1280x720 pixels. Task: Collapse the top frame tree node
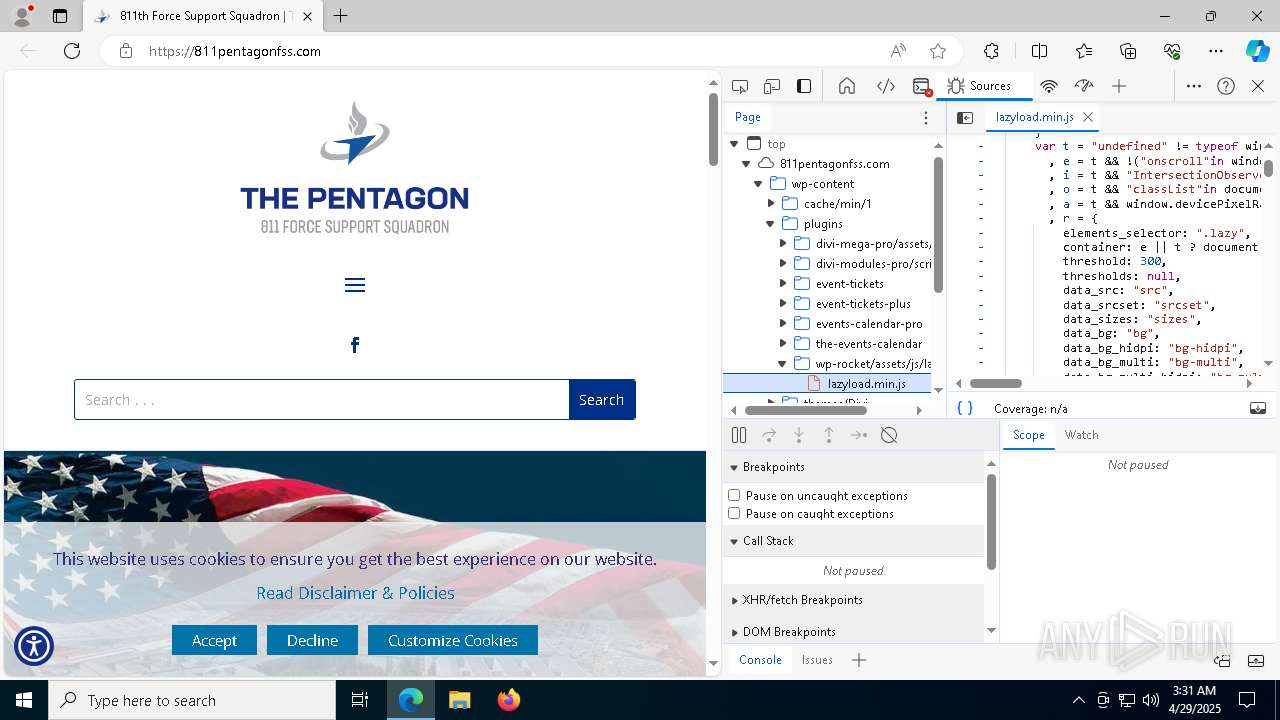click(734, 144)
